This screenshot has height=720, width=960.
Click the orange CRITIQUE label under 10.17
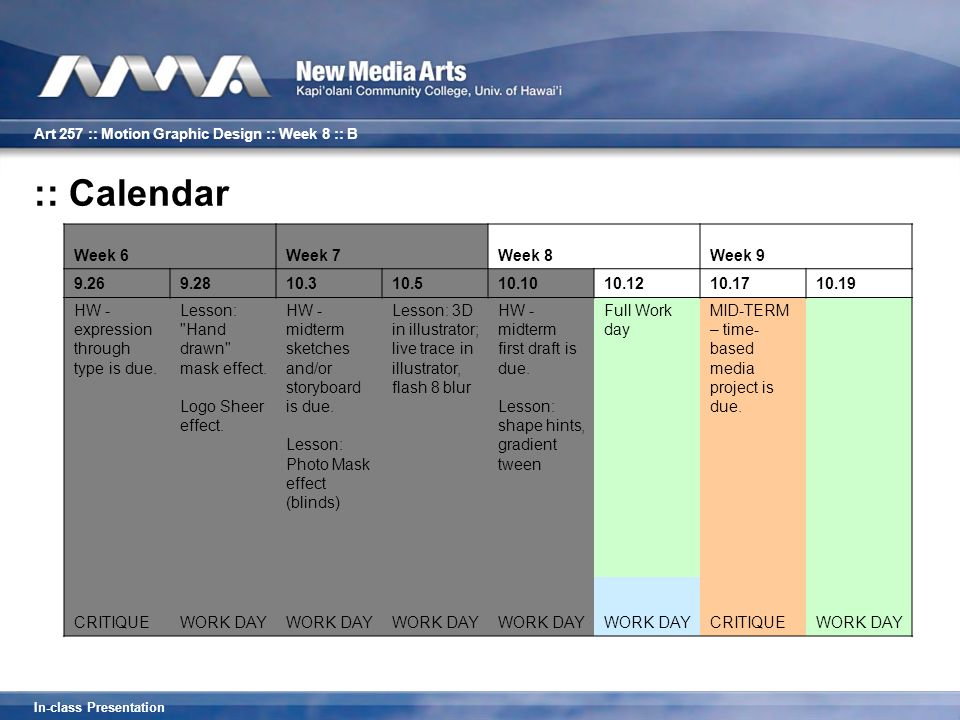tap(747, 622)
